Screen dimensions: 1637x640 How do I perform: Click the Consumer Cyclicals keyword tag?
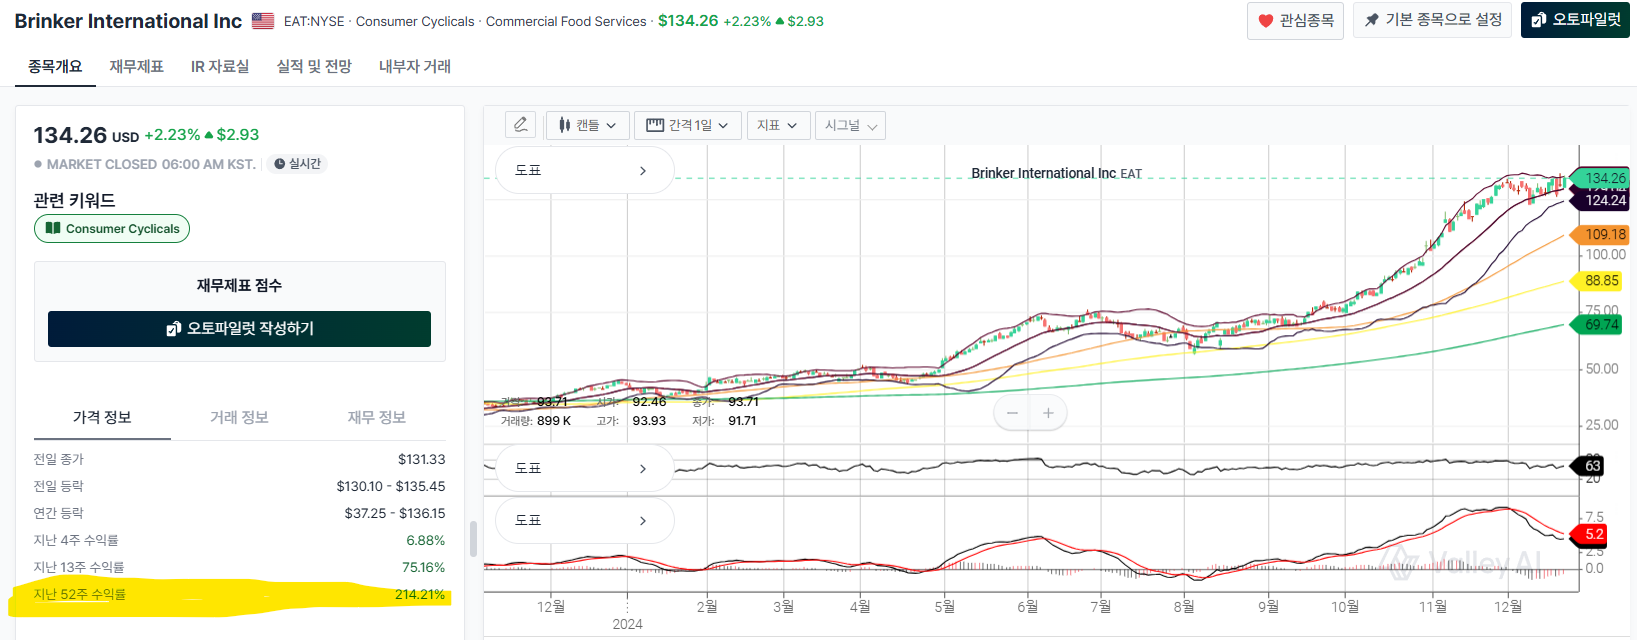click(x=112, y=229)
